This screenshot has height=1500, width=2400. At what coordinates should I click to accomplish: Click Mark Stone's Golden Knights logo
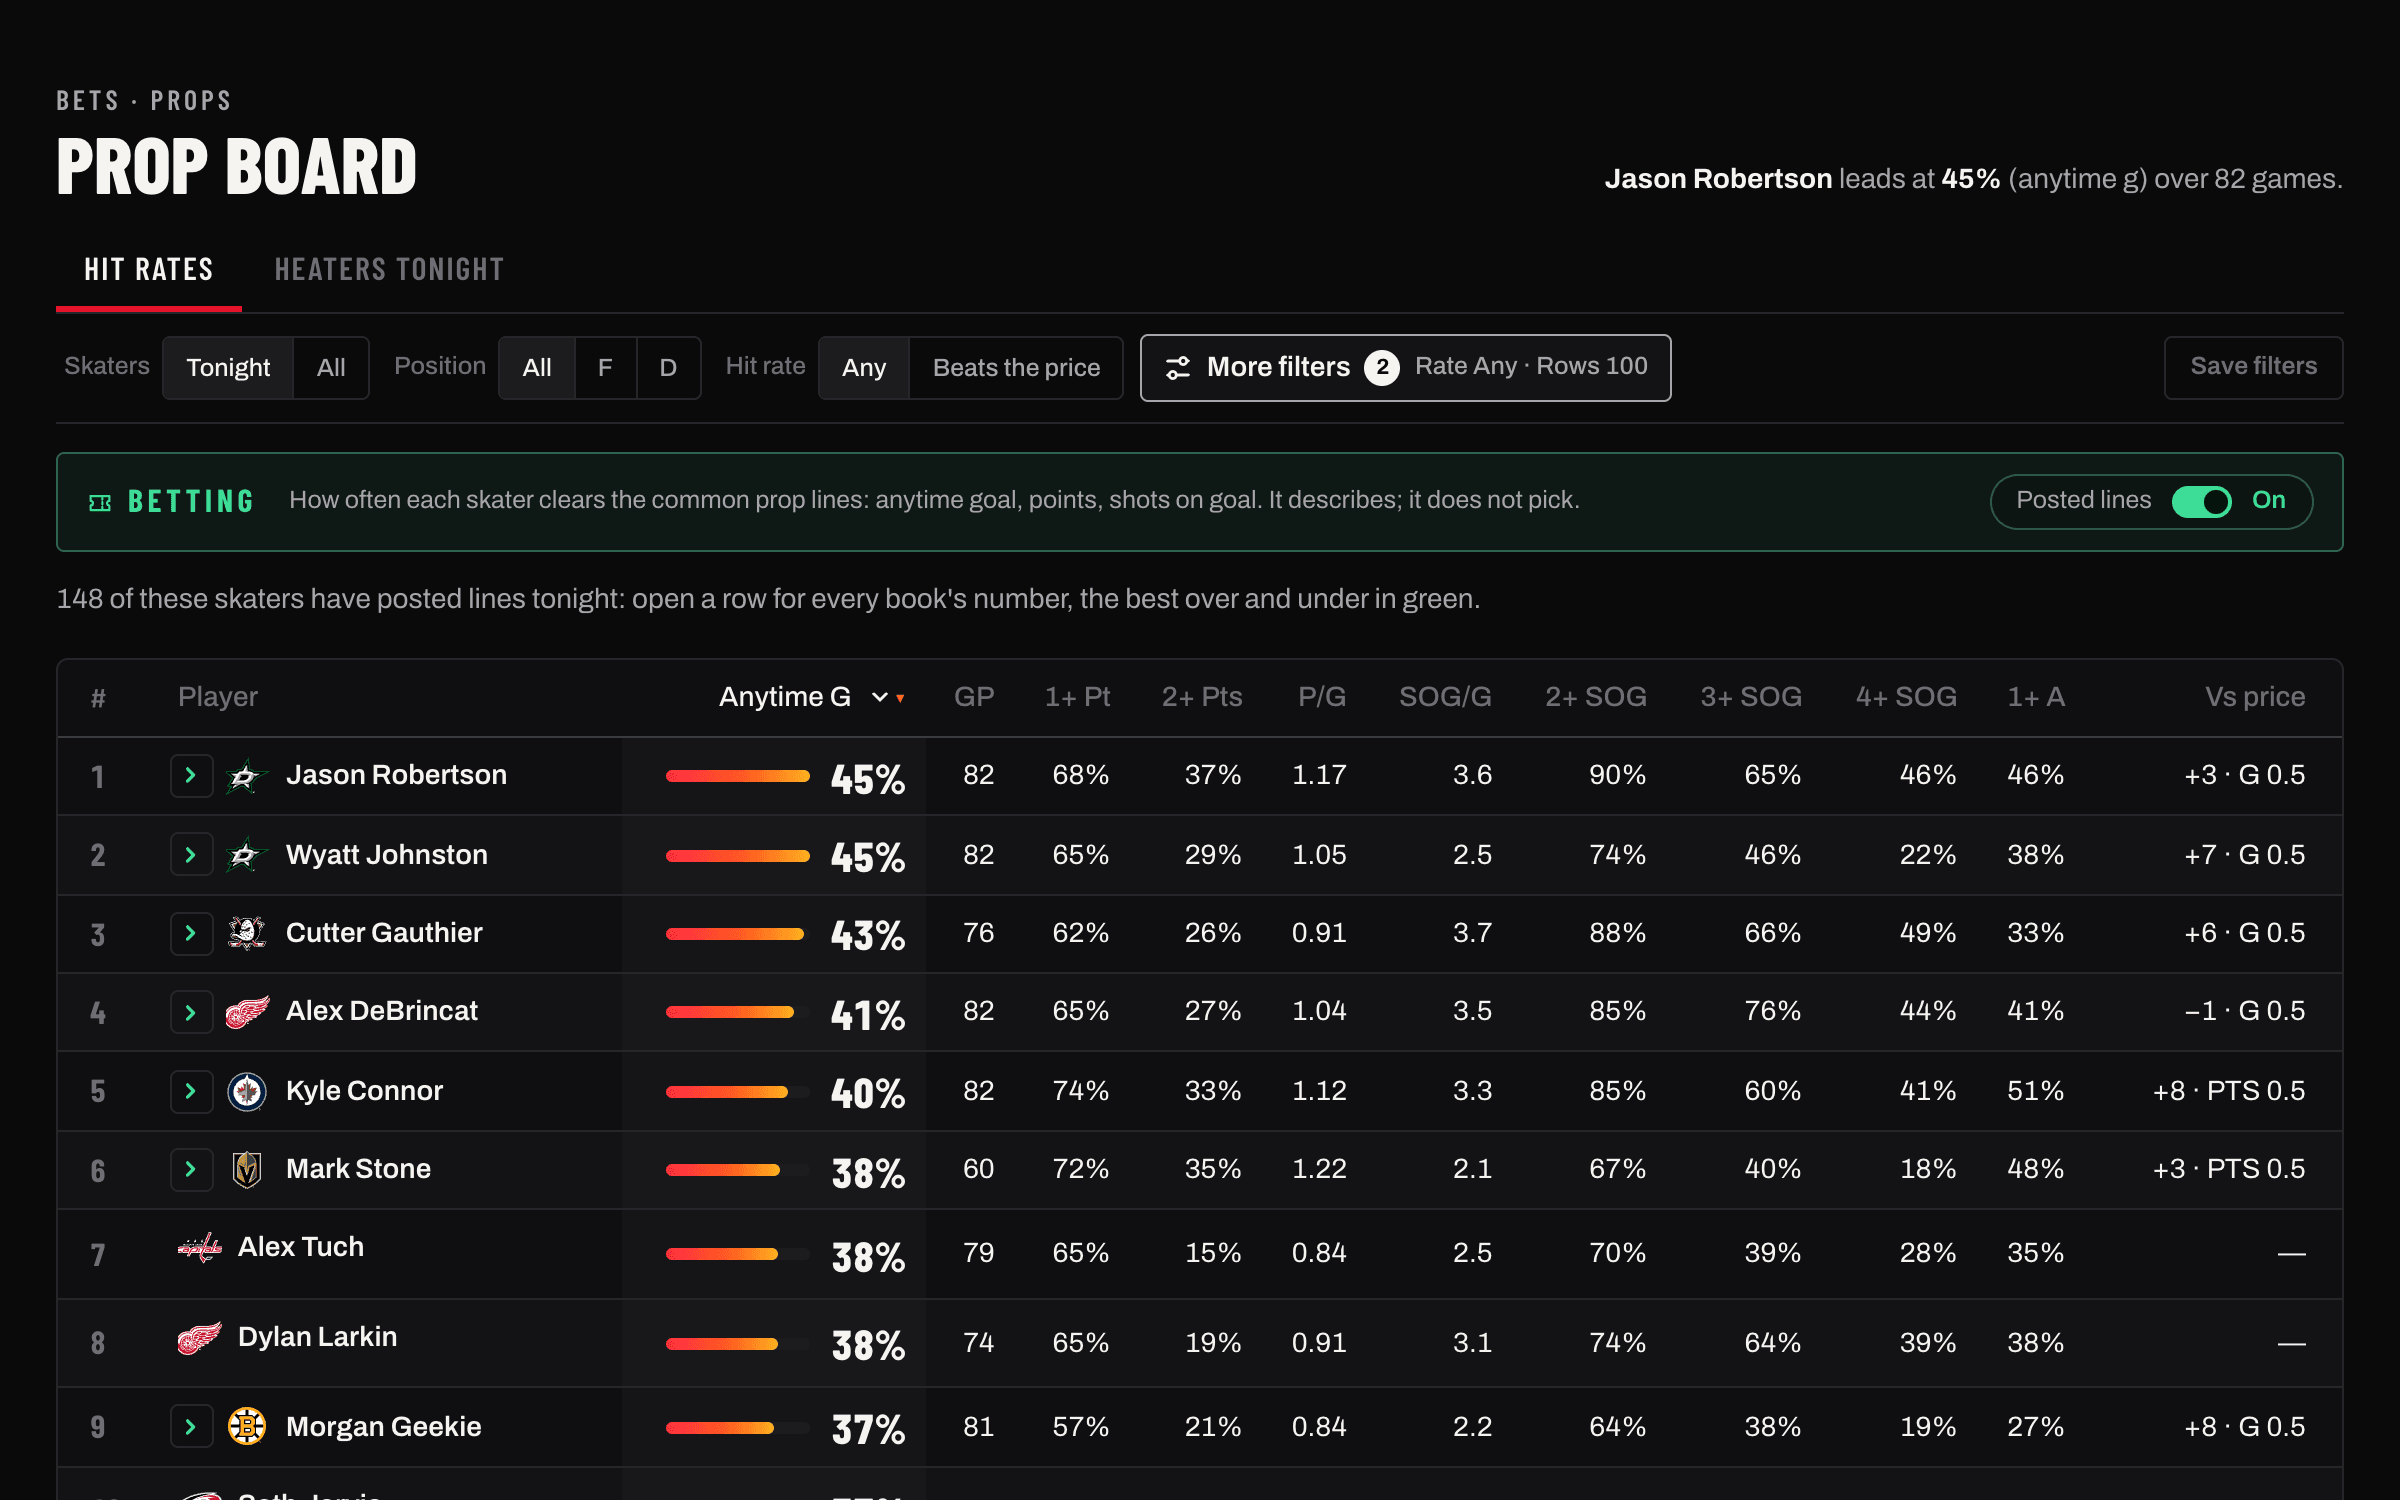[246, 1169]
